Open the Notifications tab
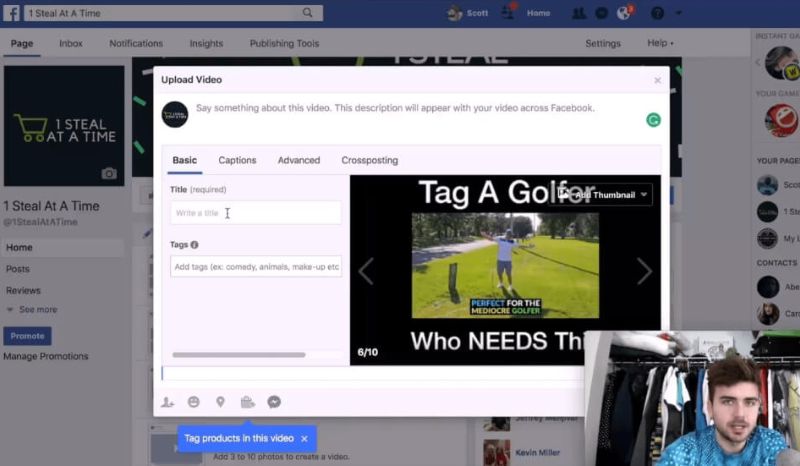Screen dimensions: 800x466 tap(136, 43)
